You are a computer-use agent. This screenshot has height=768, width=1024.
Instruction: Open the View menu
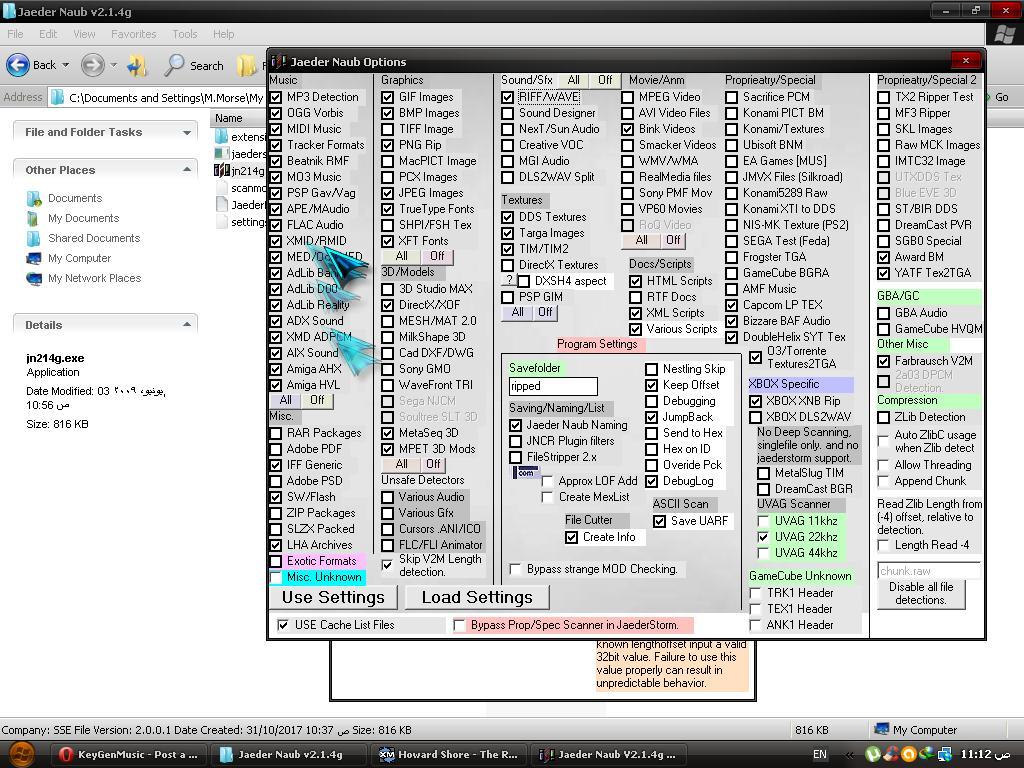tap(84, 34)
